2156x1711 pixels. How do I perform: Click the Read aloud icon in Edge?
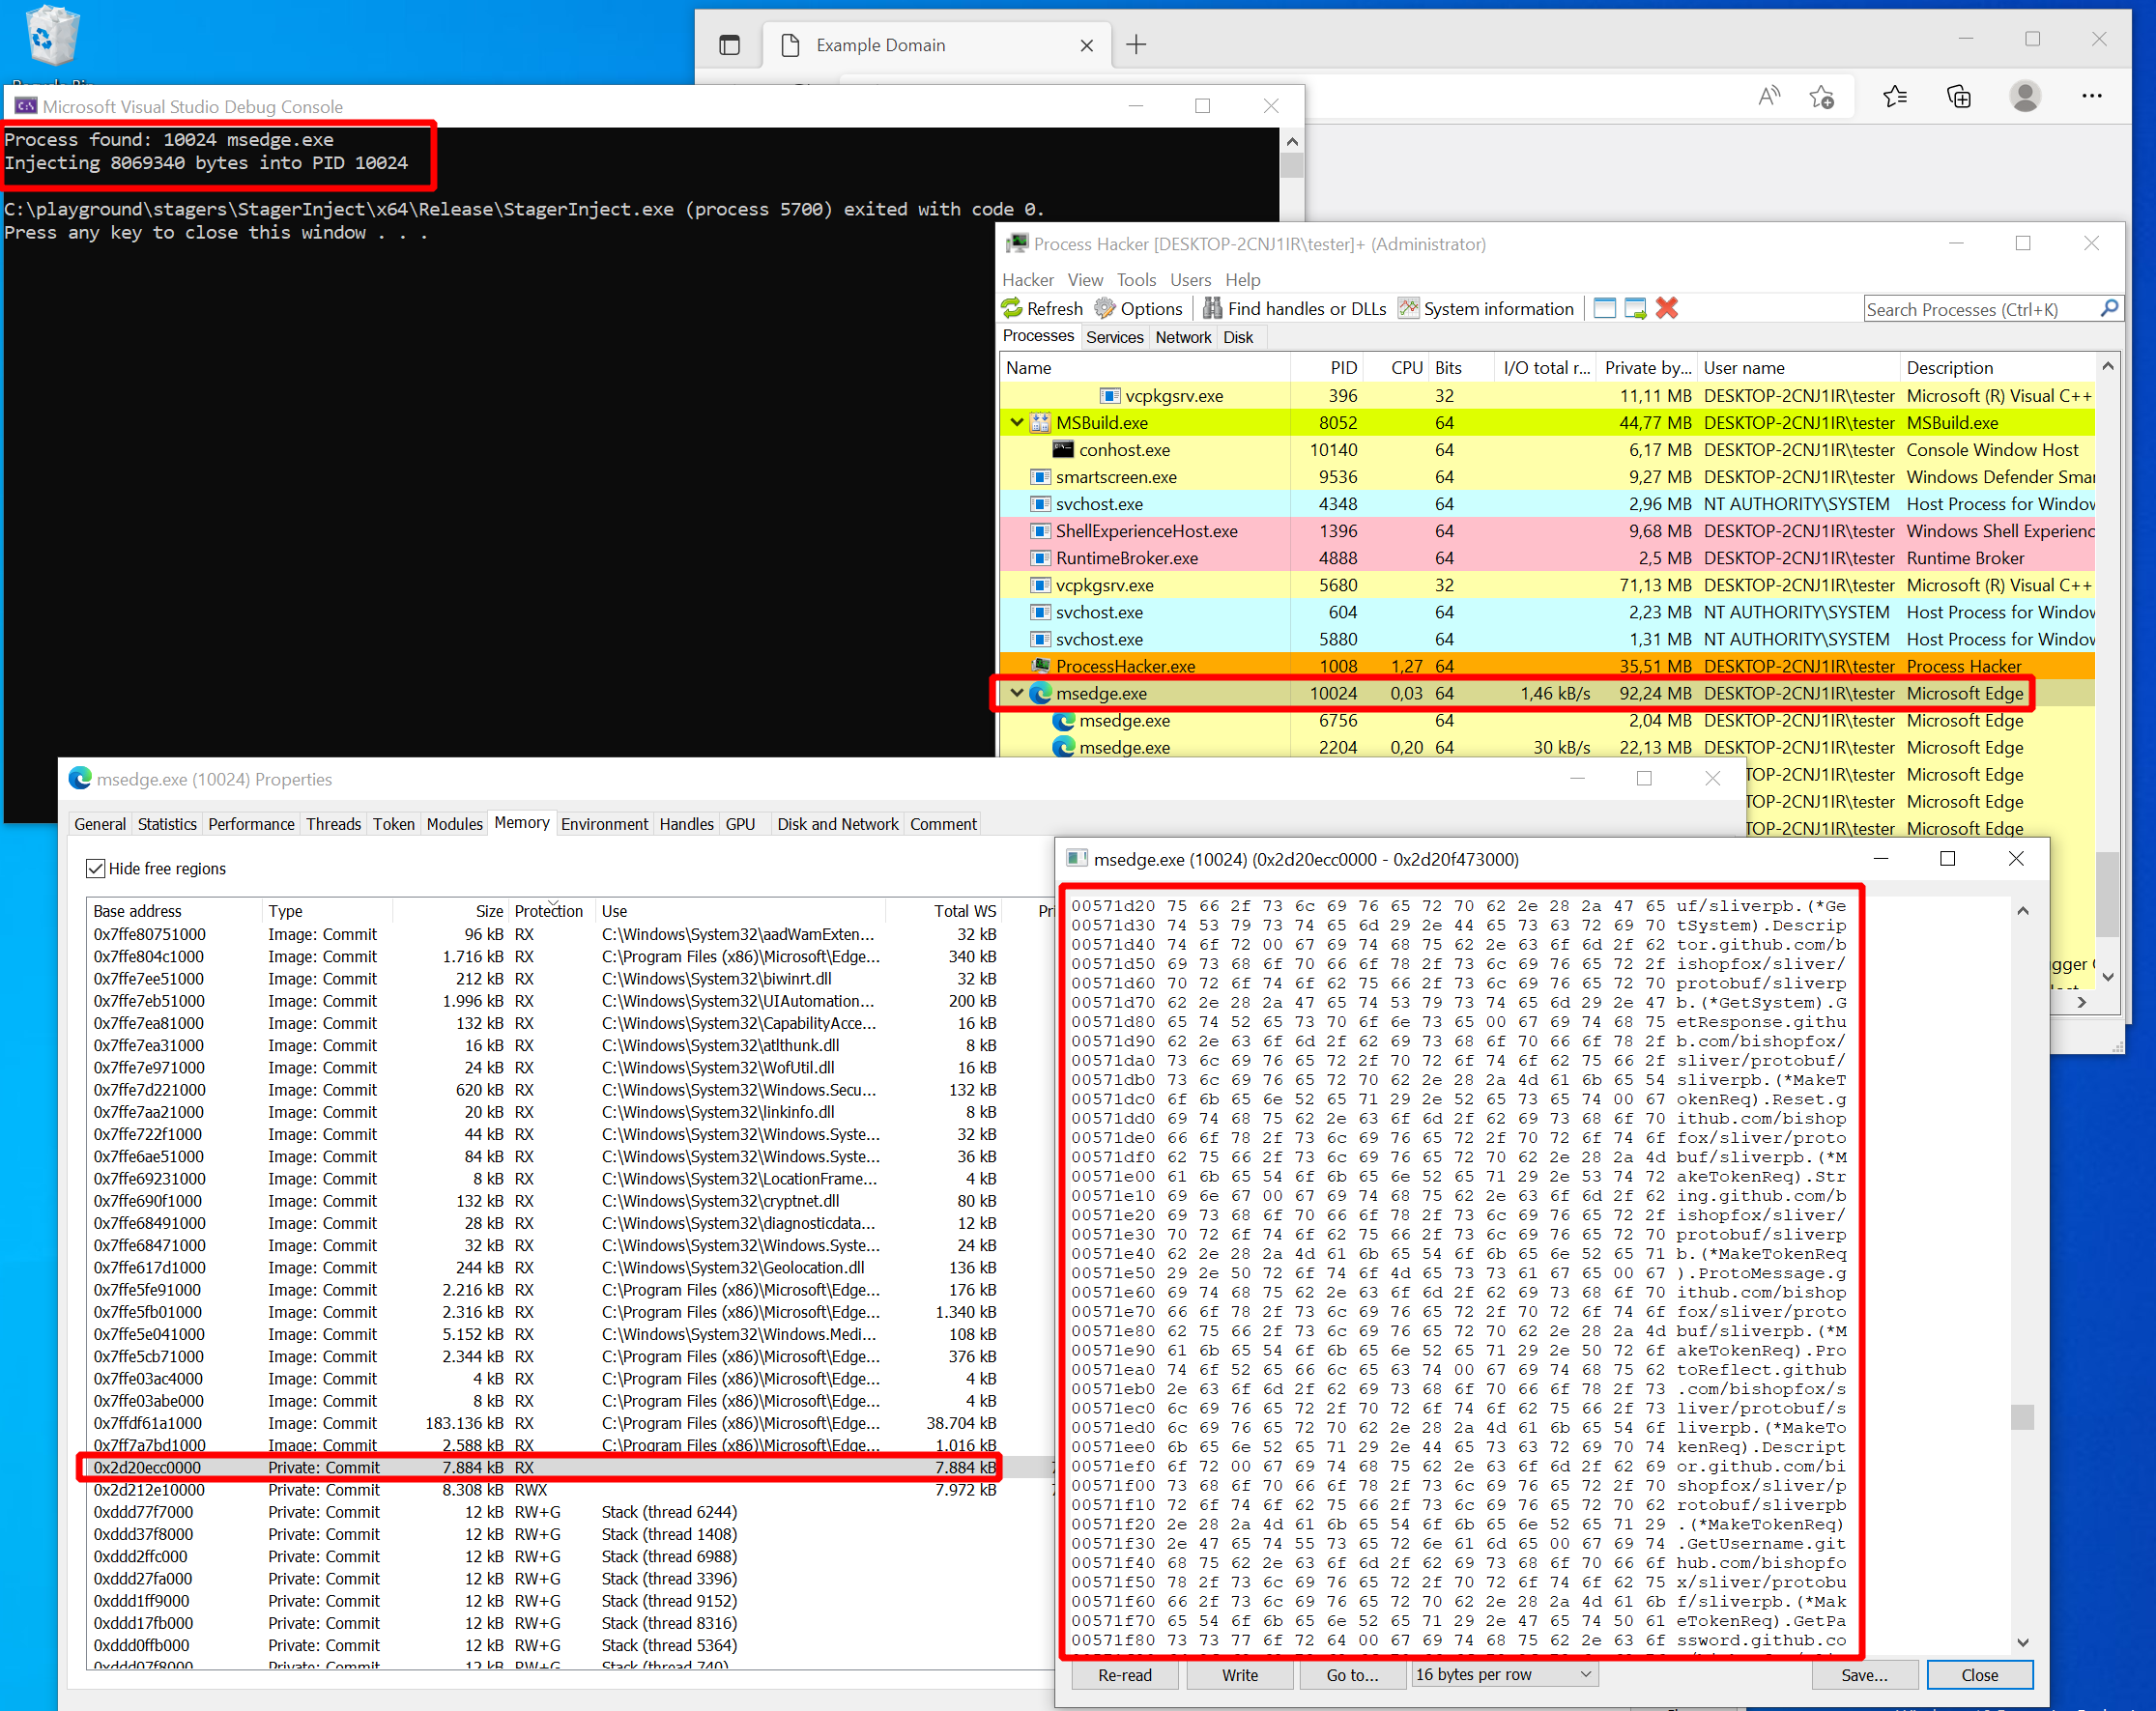point(1769,97)
